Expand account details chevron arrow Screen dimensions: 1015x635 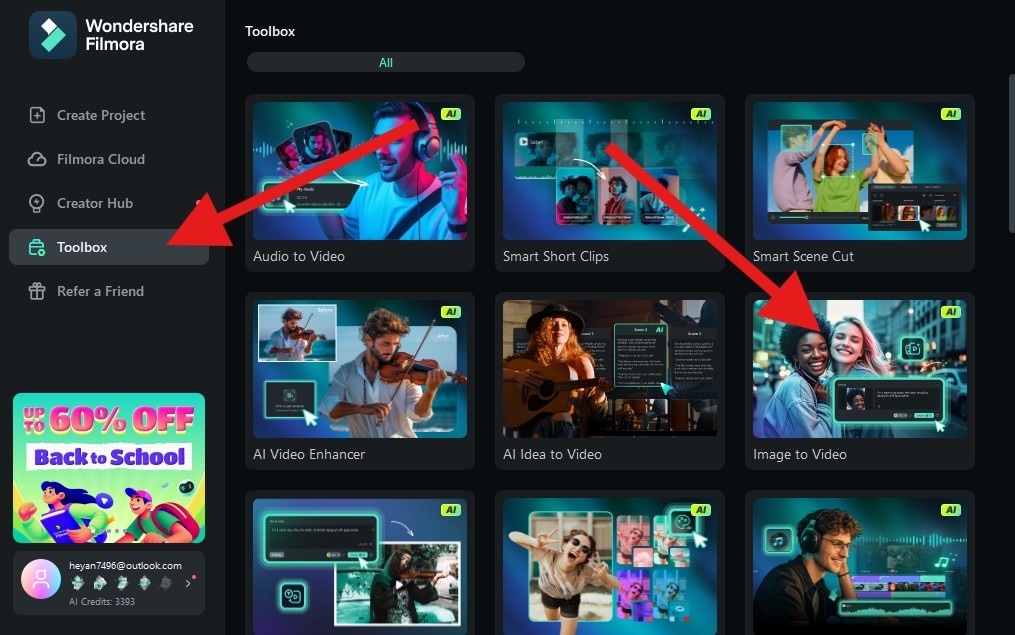click(188, 583)
